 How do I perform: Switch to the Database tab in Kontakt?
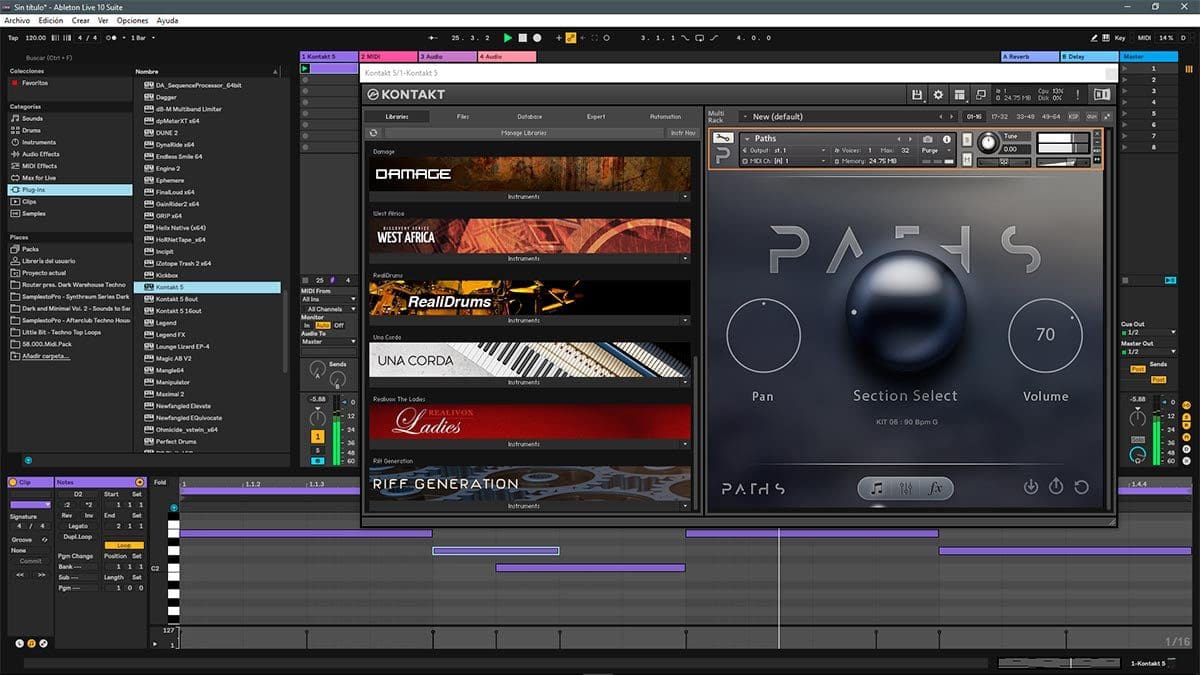click(x=530, y=117)
